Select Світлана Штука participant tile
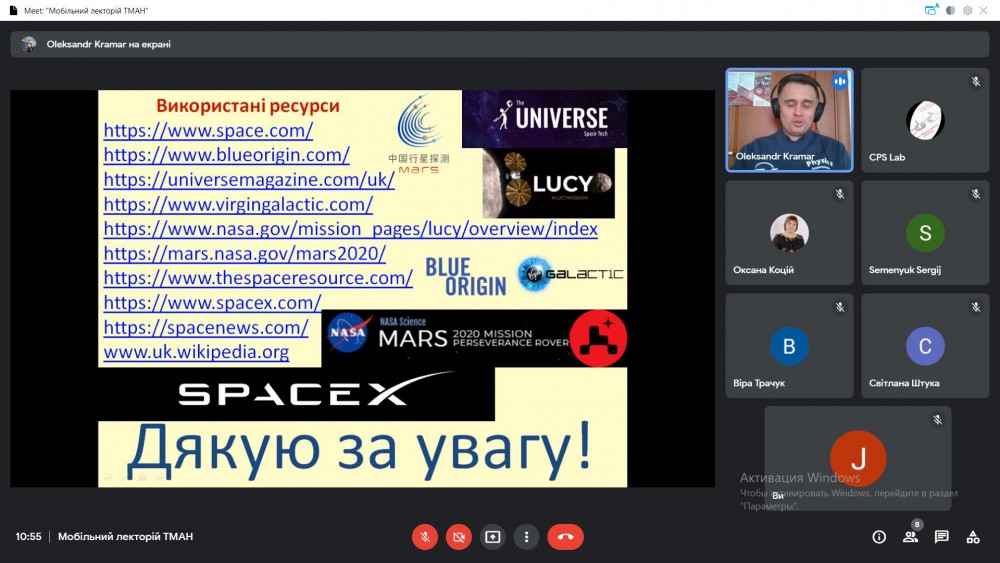1000x563 pixels. pyautogui.click(x=925, y=346)
